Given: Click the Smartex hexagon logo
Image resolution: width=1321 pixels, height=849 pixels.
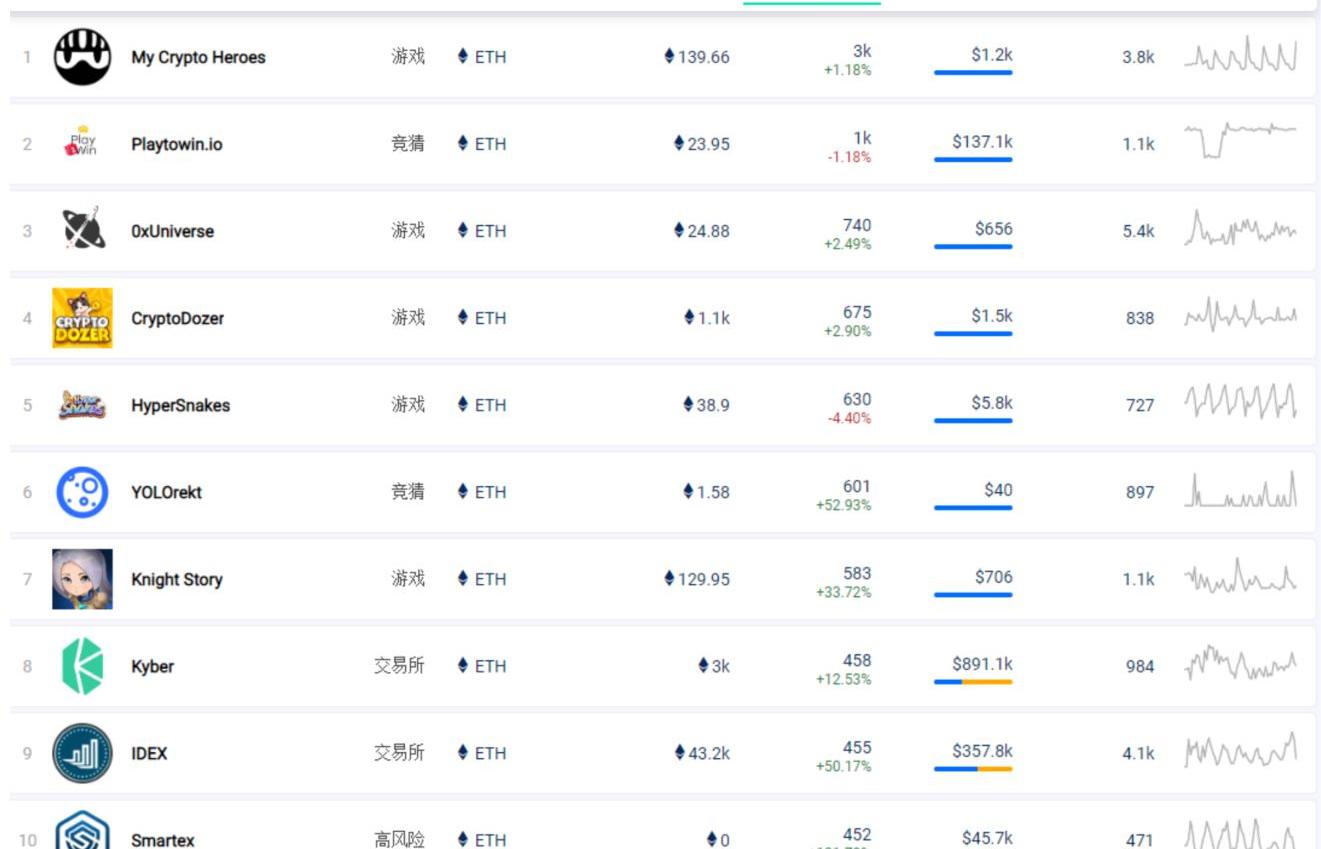Looking at the screenshot, I should tap(82, 832).
